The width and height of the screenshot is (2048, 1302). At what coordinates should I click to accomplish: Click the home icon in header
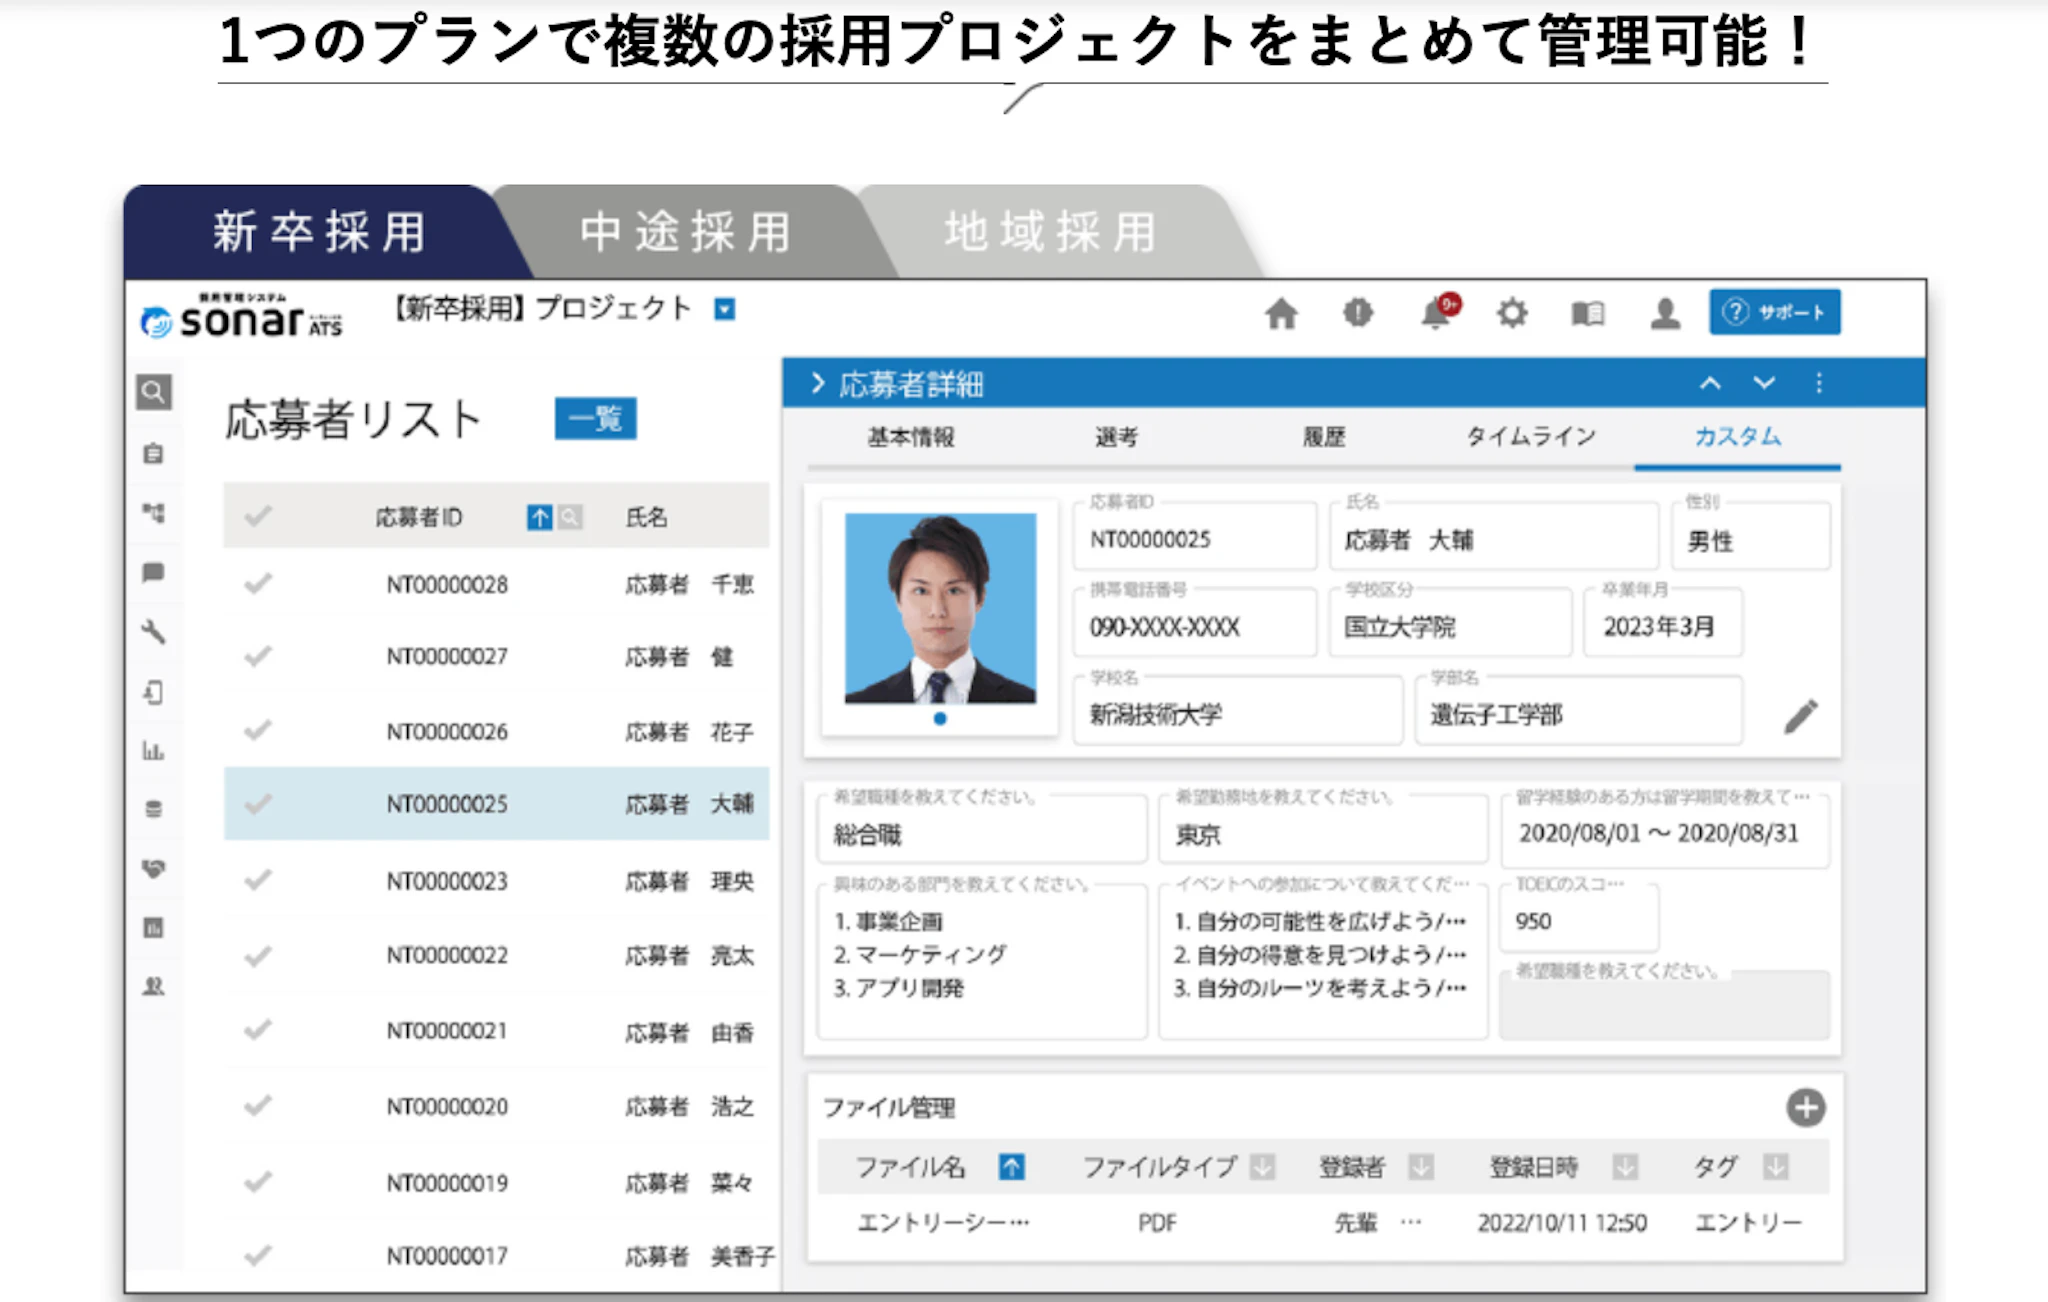(x=1281, y=314)
